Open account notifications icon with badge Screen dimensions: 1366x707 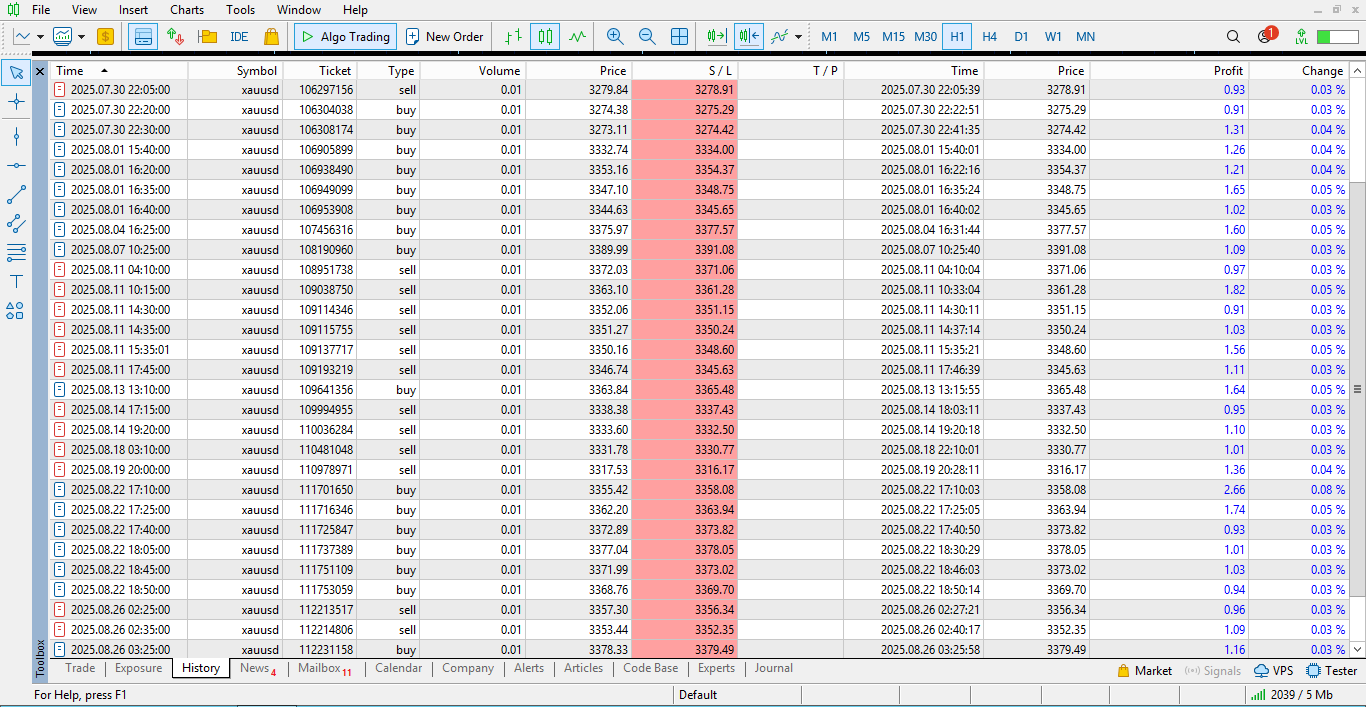[1266, 36]
